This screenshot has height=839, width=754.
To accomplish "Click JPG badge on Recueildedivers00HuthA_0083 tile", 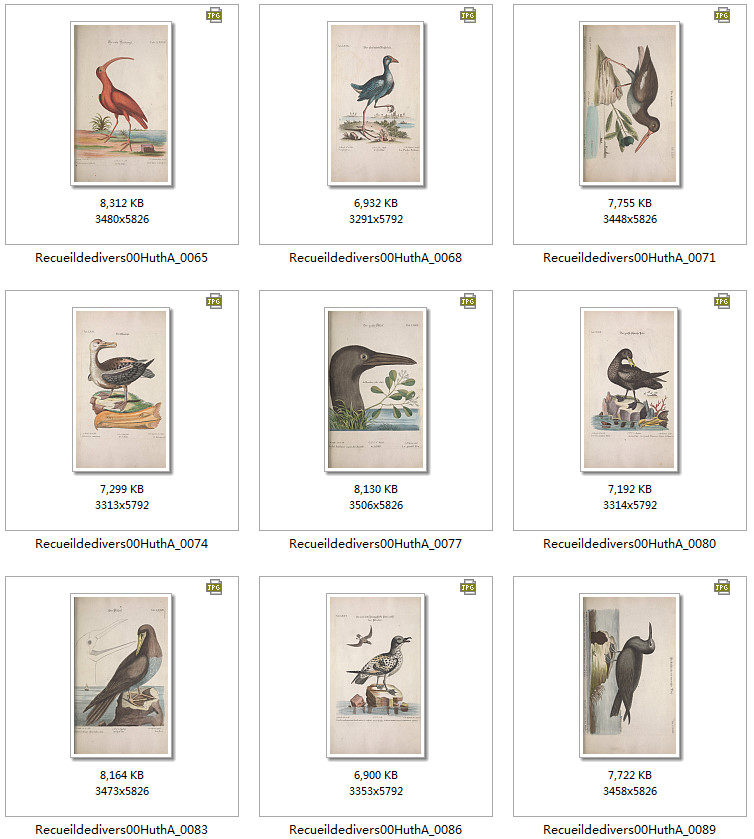I will pos(214,587).
